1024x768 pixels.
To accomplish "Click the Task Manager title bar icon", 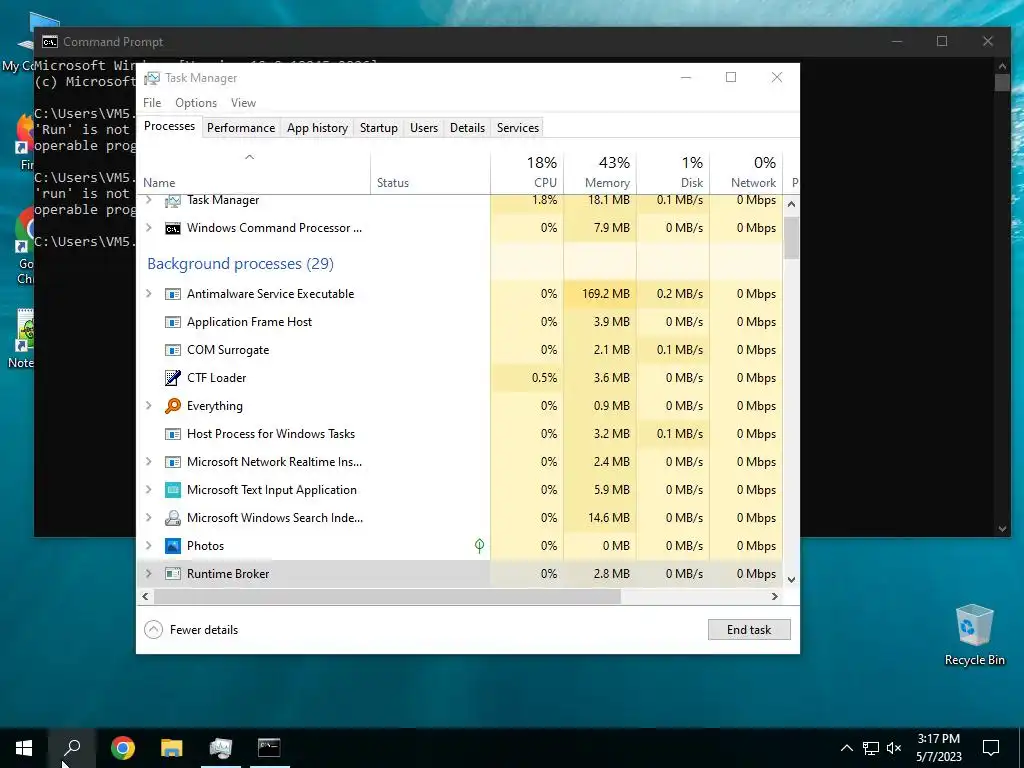I will pyautogui.click(x=152, y=78).
